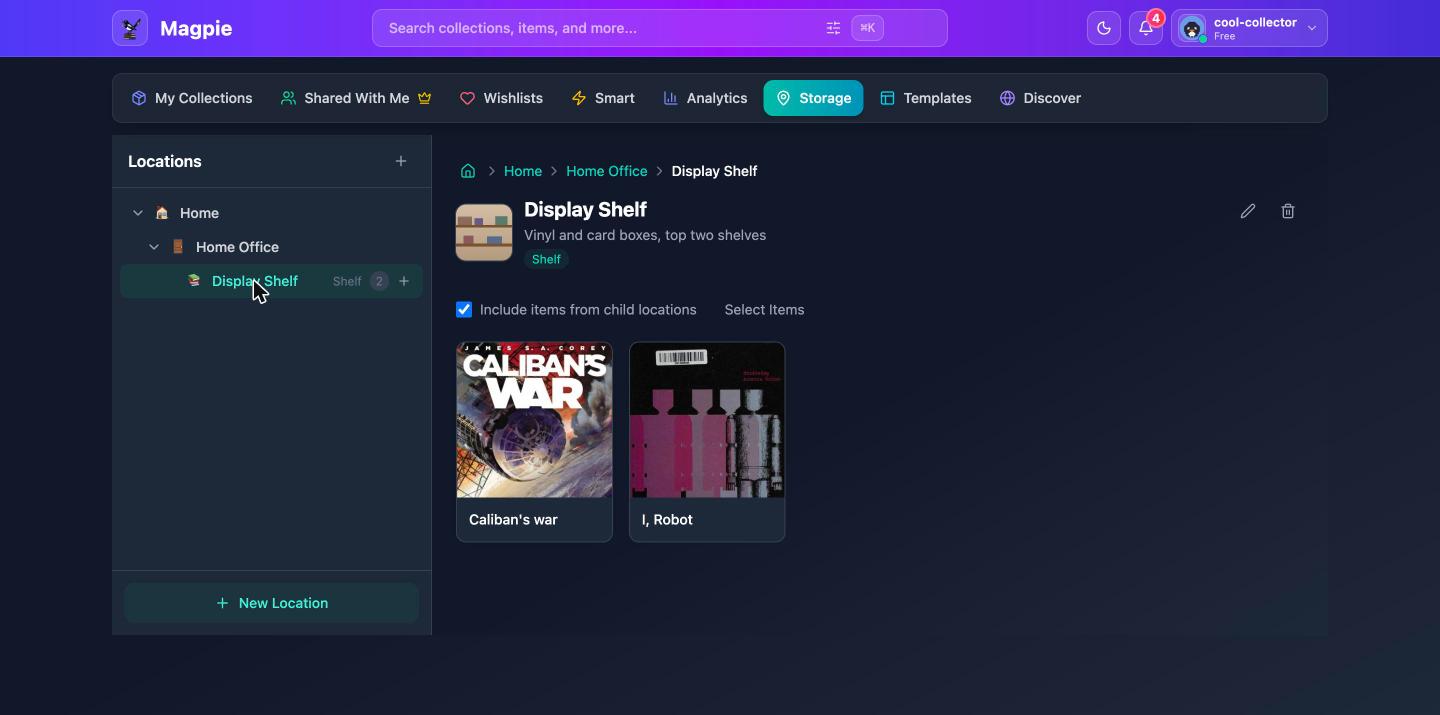Edit Display Shelf with pencil icon
Viewport: 1440px width, 715px height.
pyautogui.click(x=1248, y=211)
